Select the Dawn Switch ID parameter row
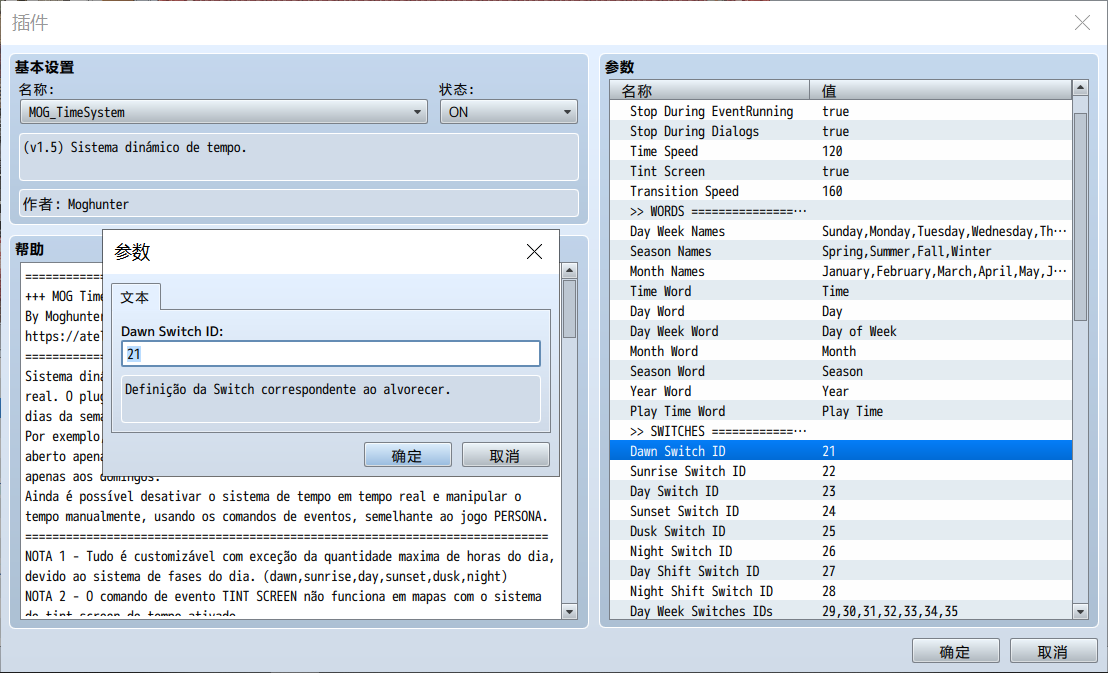 click(841, 450)
